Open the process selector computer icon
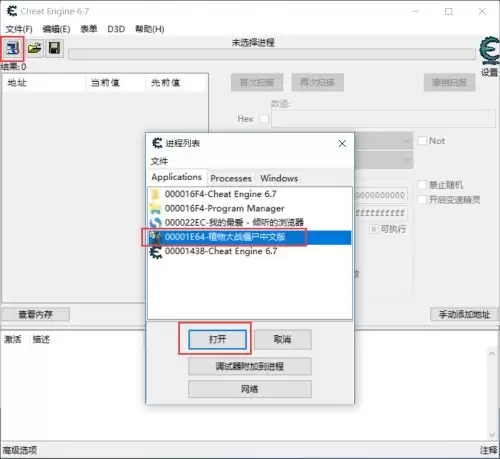The width and height of the screenshot is (500, 459). (12, 49)
